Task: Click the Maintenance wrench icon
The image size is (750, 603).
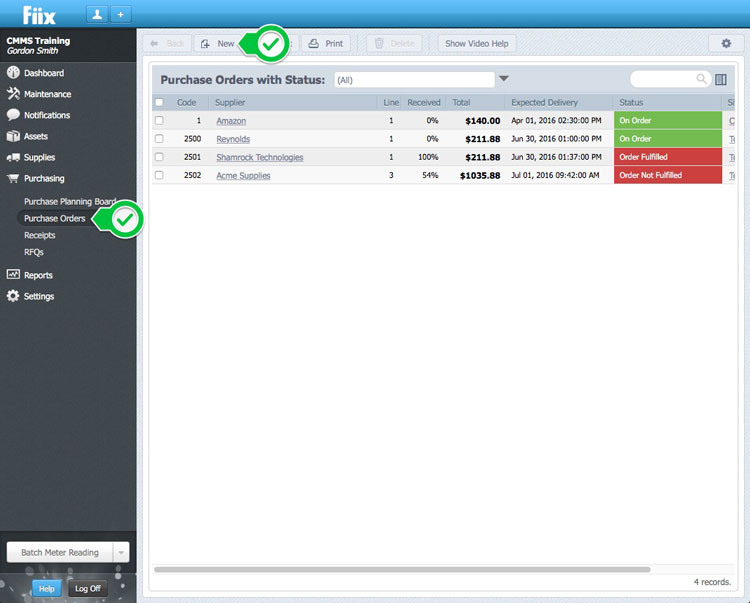Action: (x=13, y=94)
